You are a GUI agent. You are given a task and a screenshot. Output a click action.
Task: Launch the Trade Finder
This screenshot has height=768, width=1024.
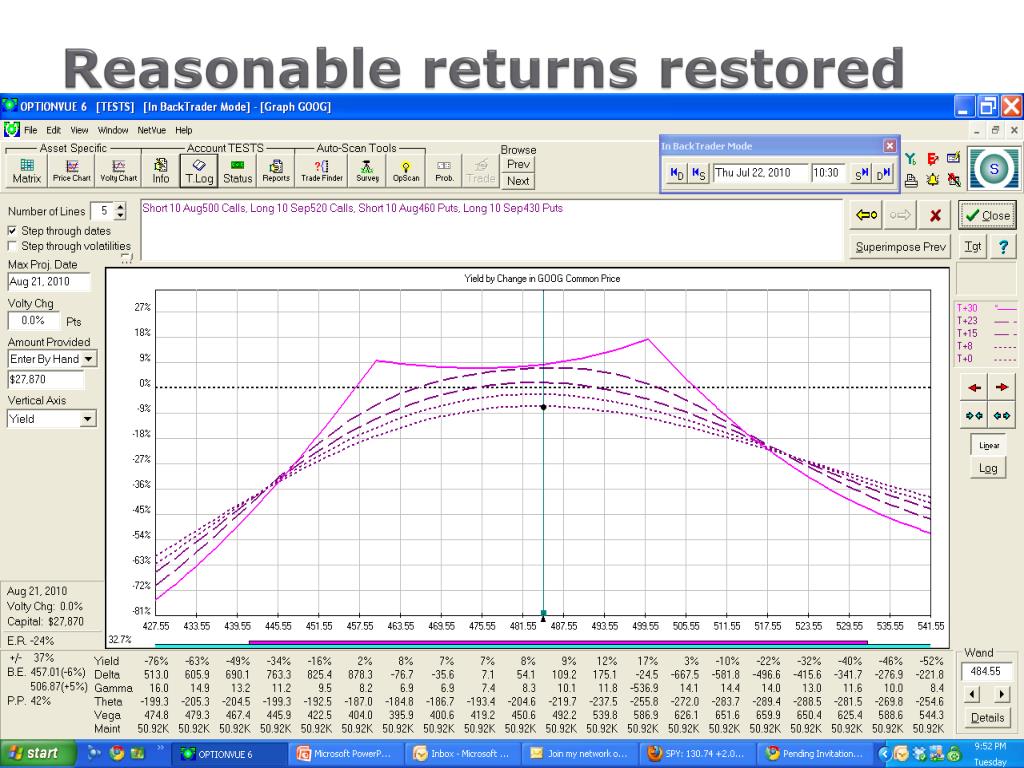pyautogui.click(x=322, y=170)
